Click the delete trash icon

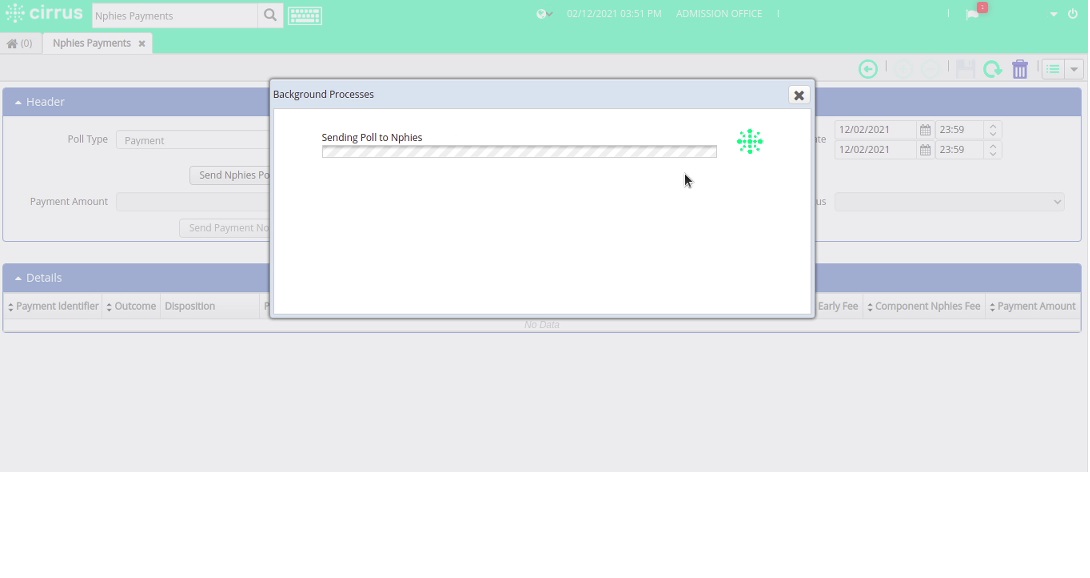coord(1019,69)
